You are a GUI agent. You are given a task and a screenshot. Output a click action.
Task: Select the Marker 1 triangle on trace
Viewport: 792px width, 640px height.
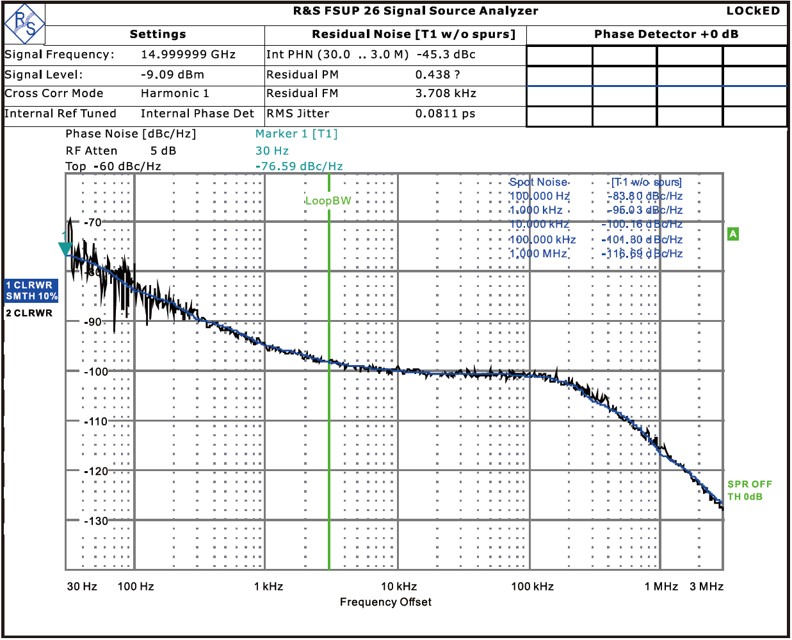[65, 249]
